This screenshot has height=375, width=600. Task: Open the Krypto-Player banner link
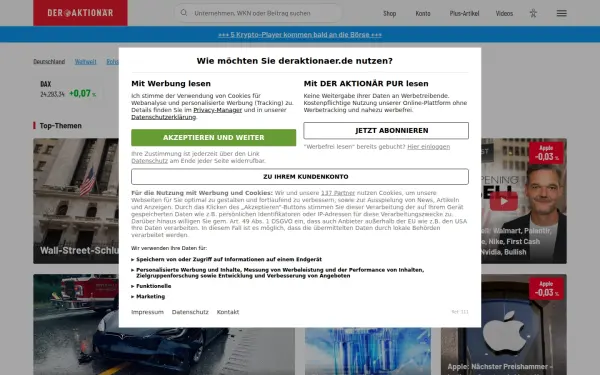(300, 34)
